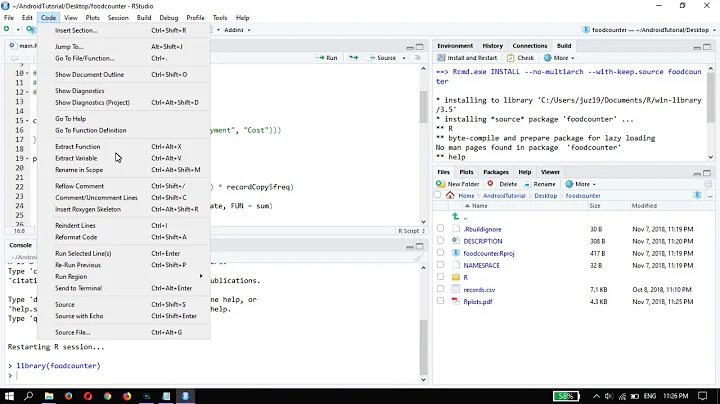Maximize the Console pane
The height and width of the screenshot is (404, 720).
click(420, 247)
